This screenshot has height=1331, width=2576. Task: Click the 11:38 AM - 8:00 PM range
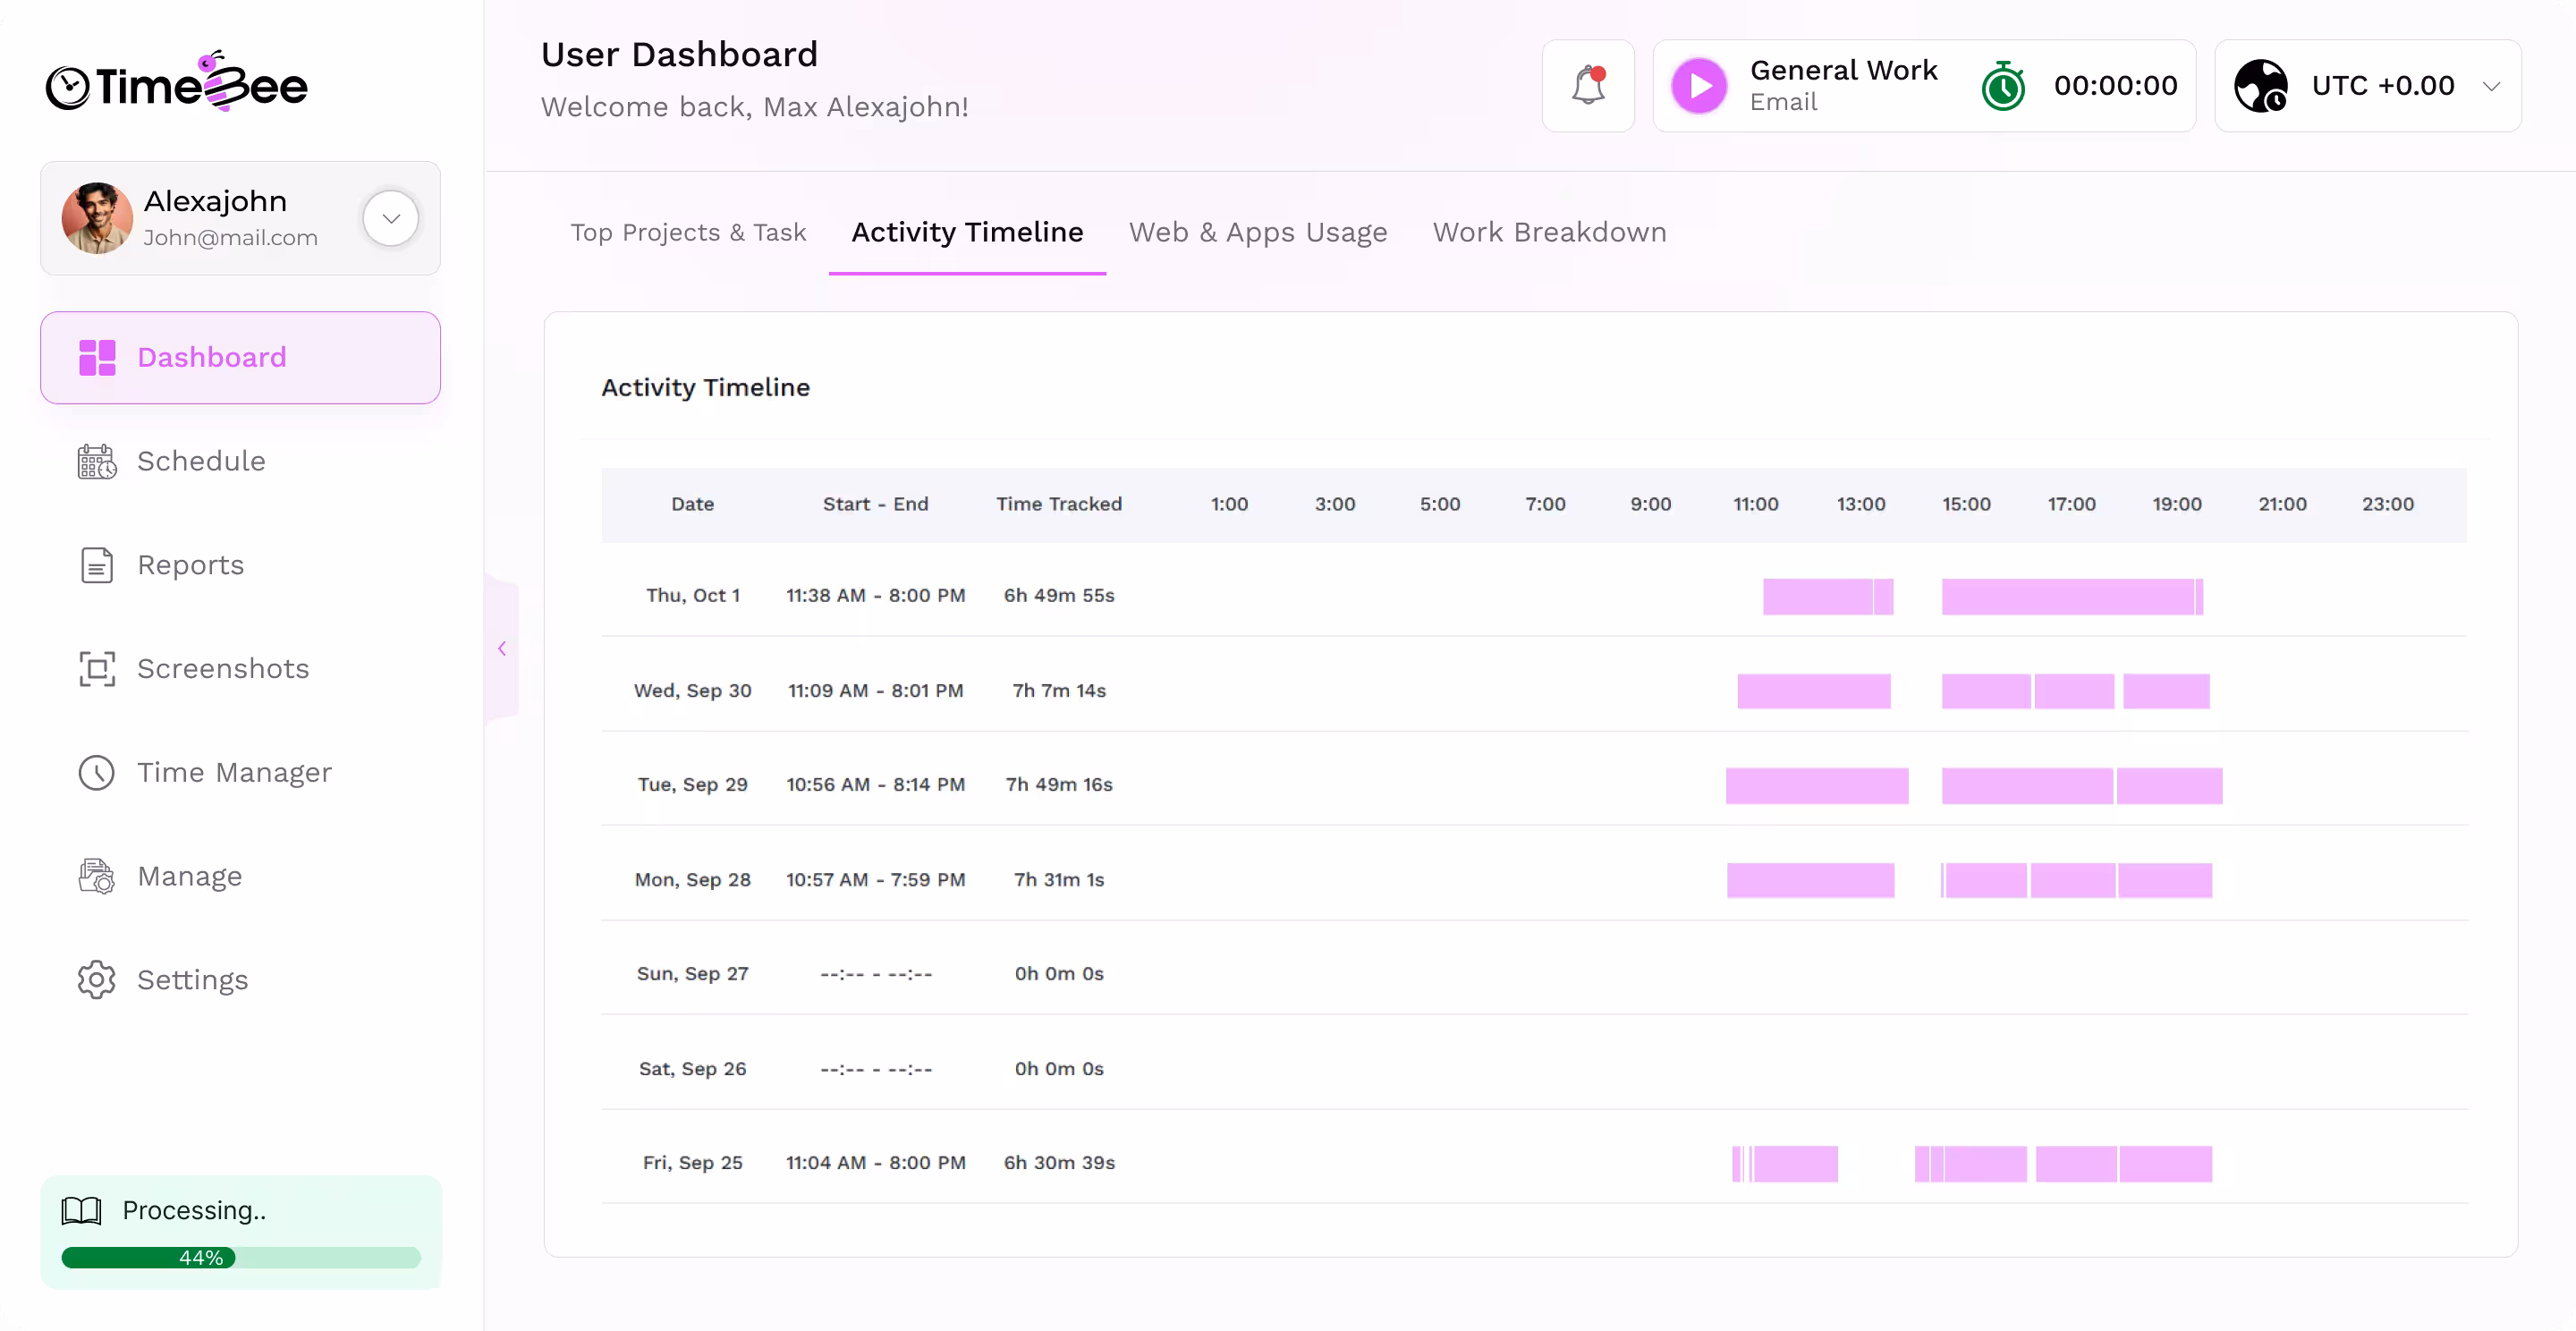pyautogui.click(x=875, y=596)
